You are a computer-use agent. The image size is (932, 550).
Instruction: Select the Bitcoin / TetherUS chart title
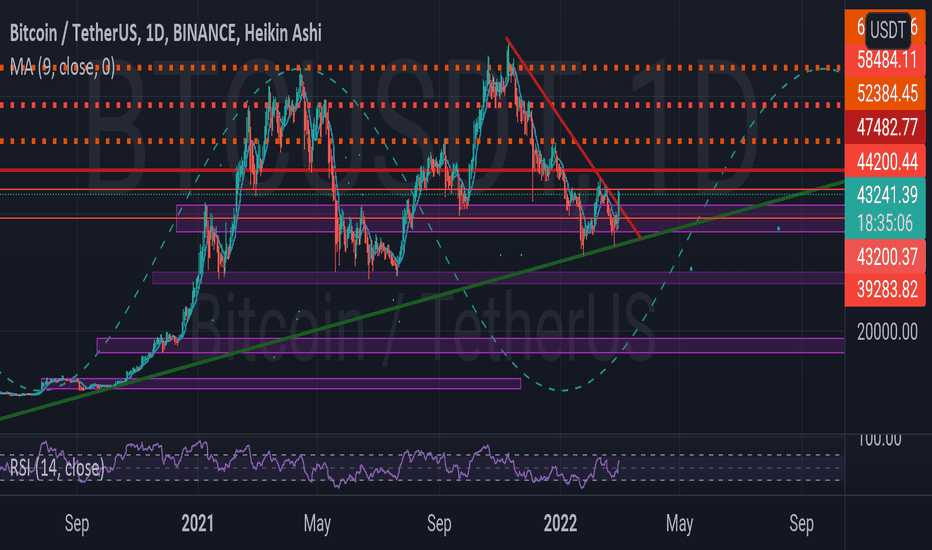click(165, 33)
